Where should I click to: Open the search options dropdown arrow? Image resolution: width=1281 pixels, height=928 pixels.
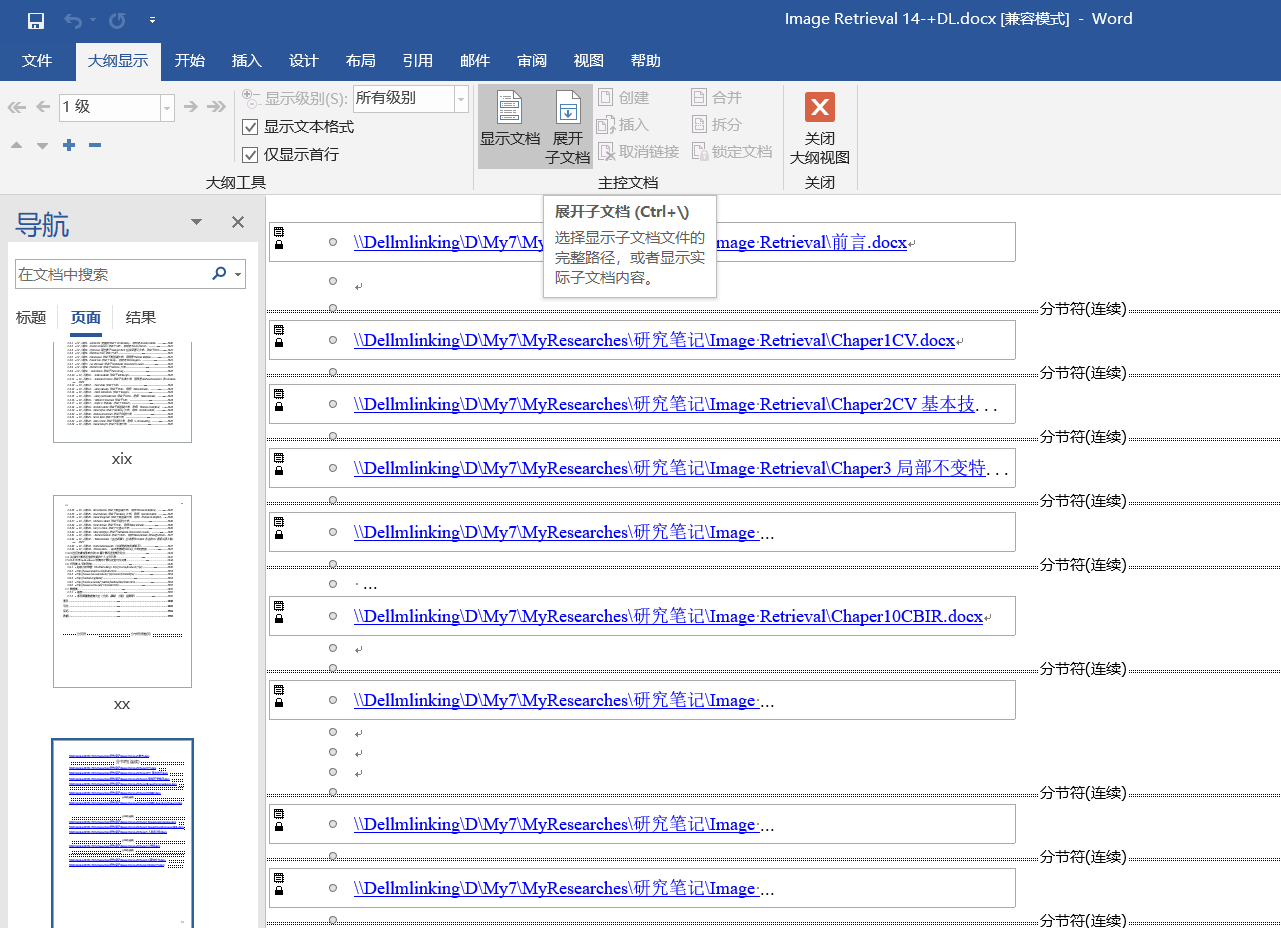[x=238, y=274]
